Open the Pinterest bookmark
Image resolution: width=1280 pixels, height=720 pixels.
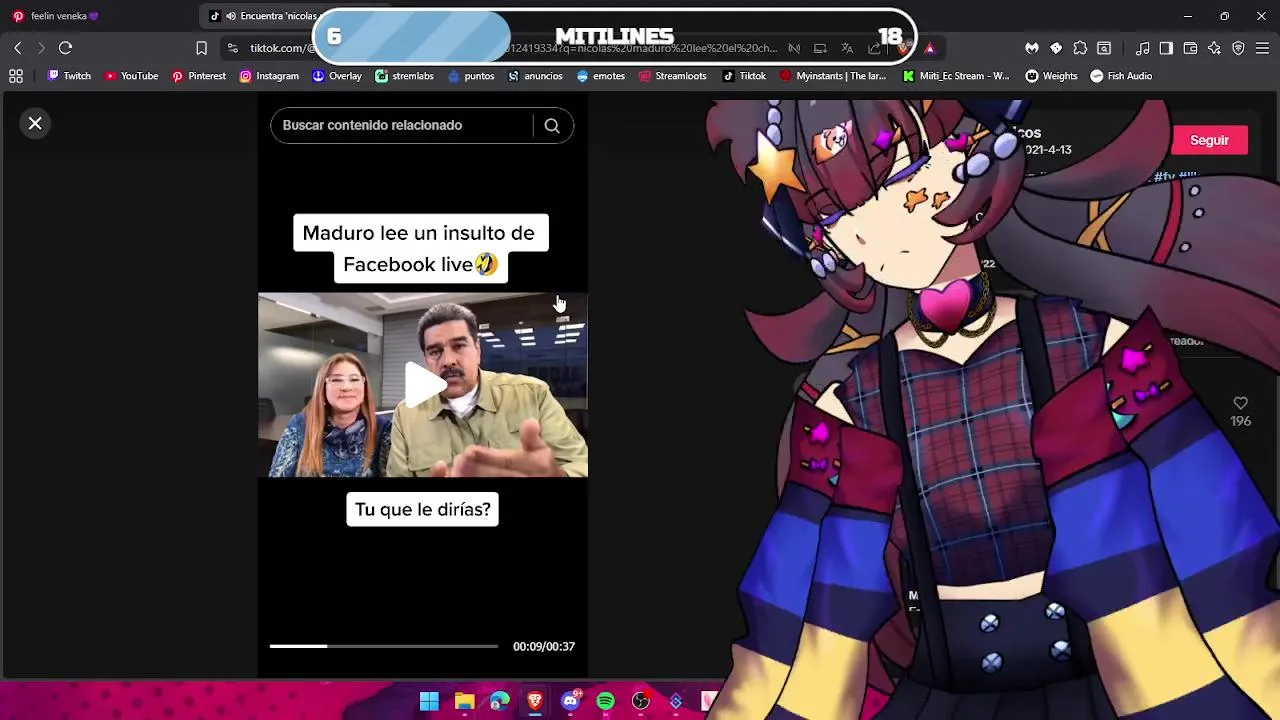[x=198, y=76]
